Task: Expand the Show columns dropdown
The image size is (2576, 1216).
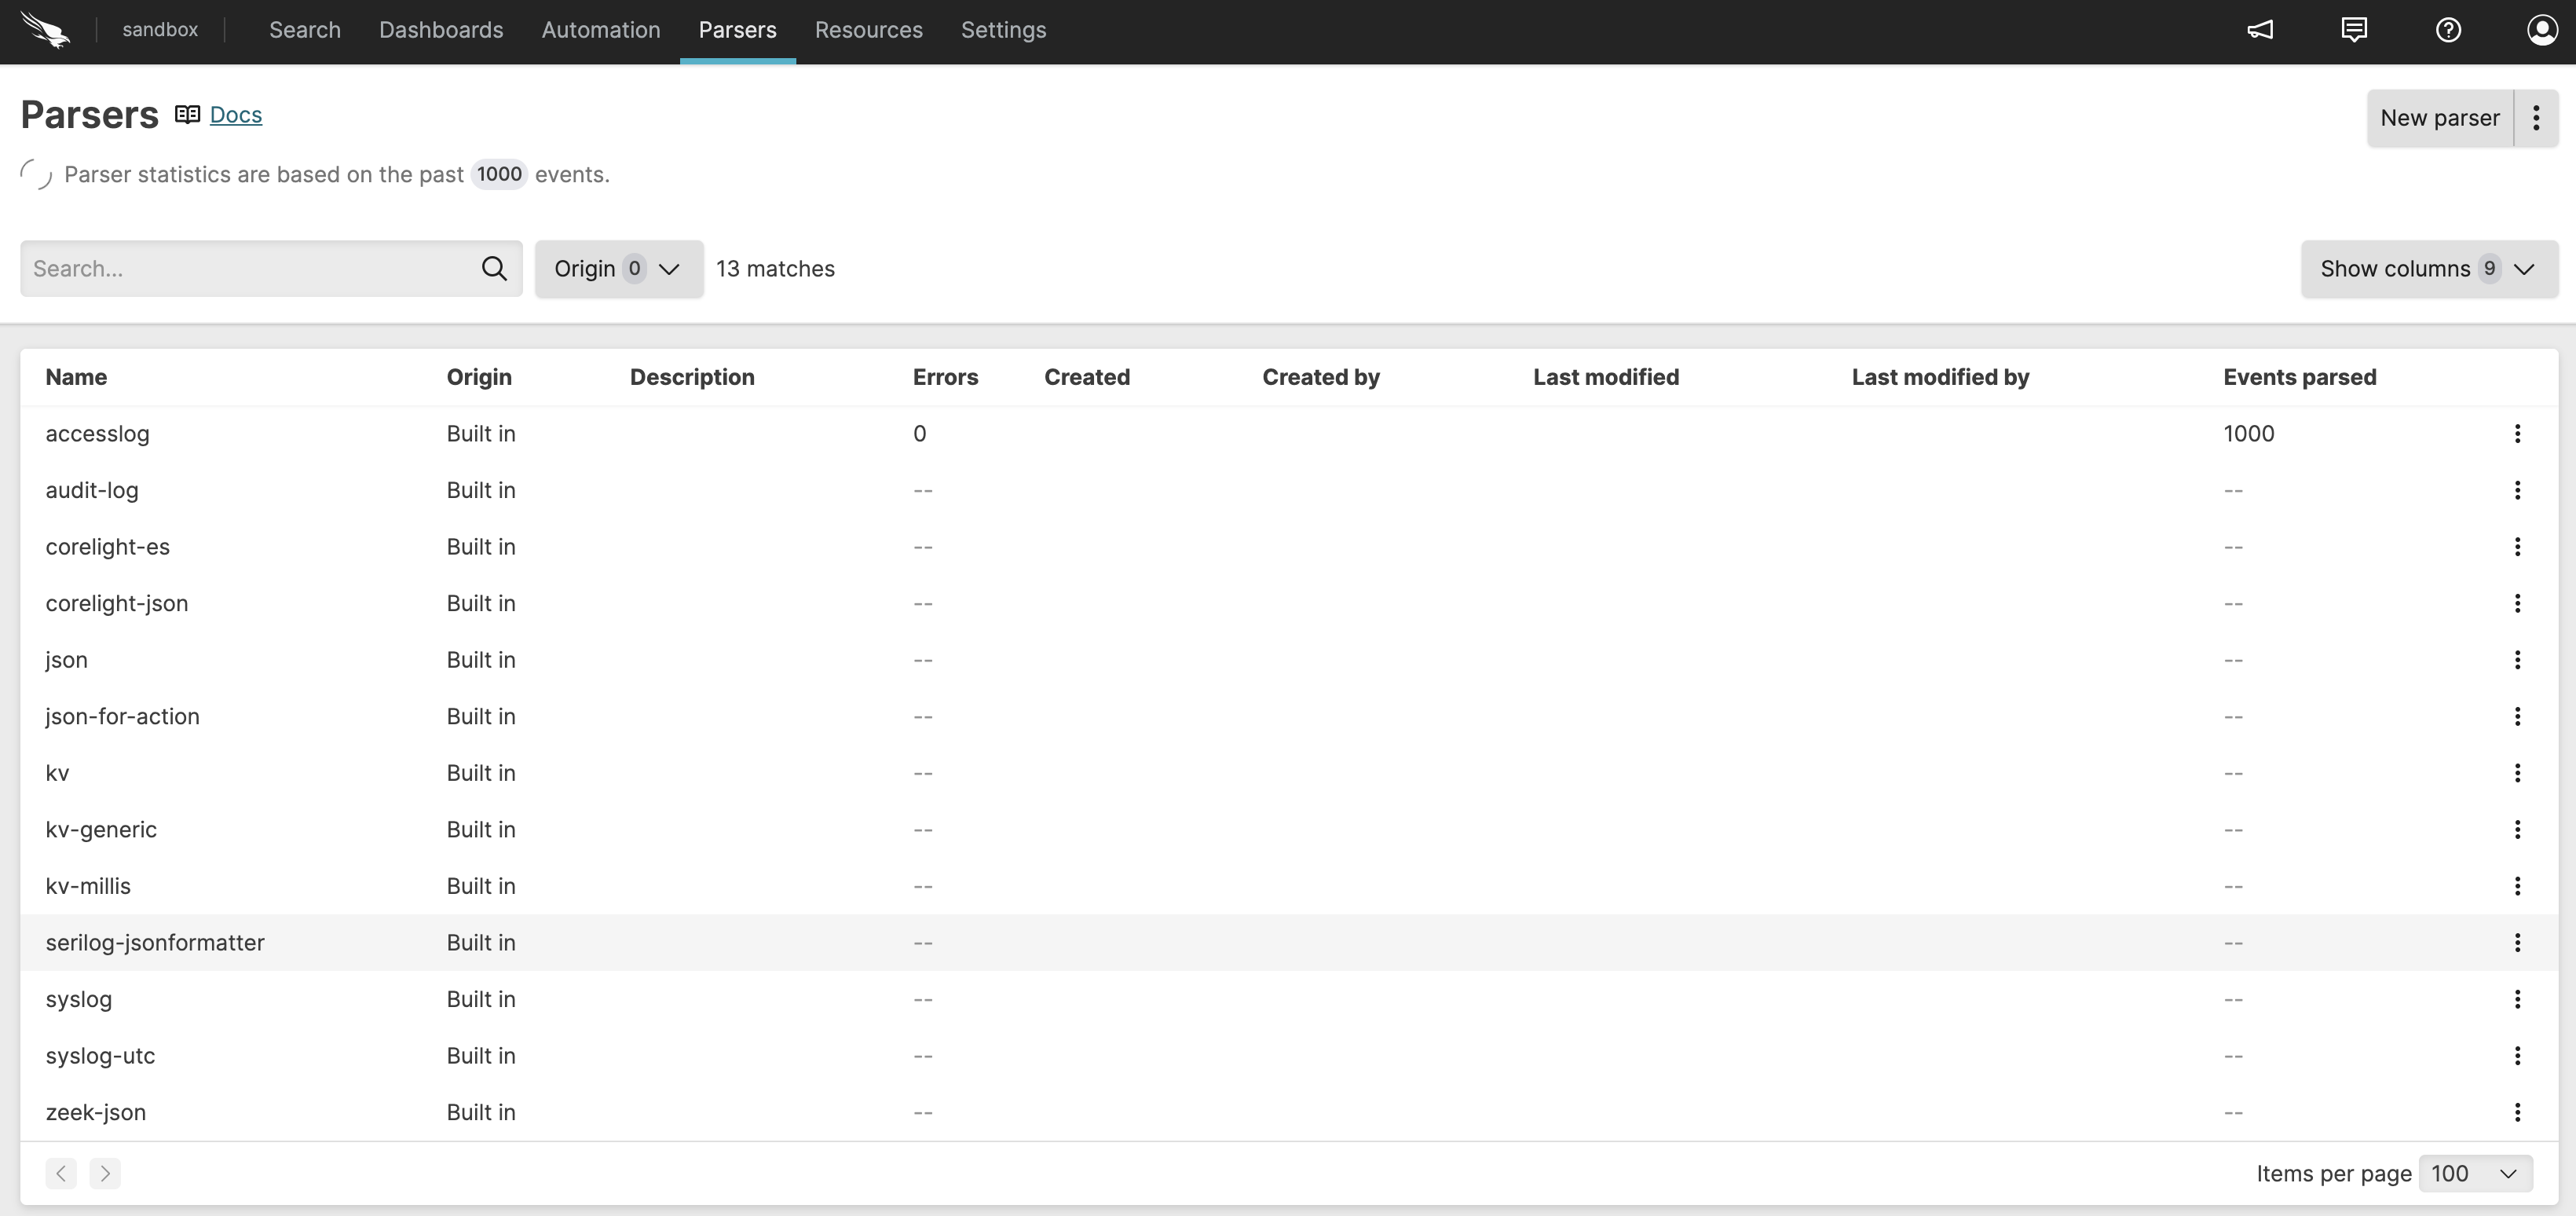Action: 2428,269
